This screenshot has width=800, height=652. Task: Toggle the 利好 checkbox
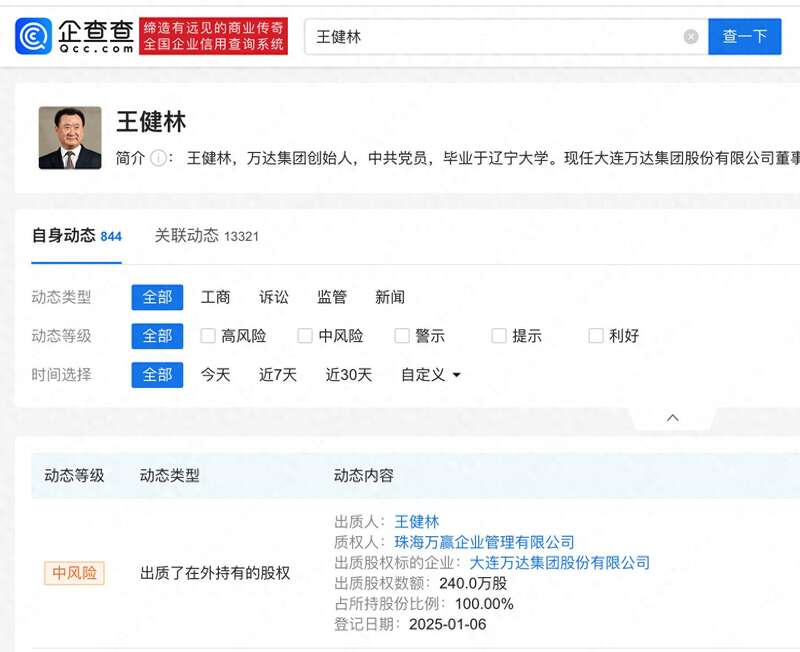point(596,336)
